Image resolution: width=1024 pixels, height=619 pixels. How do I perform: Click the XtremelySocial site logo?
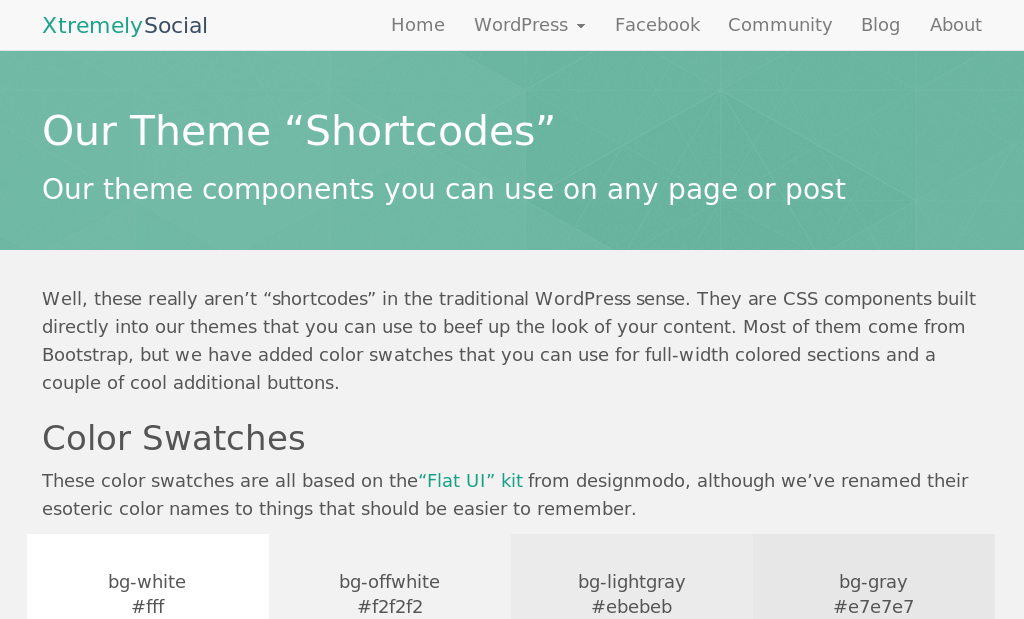[x=125, y=25]
